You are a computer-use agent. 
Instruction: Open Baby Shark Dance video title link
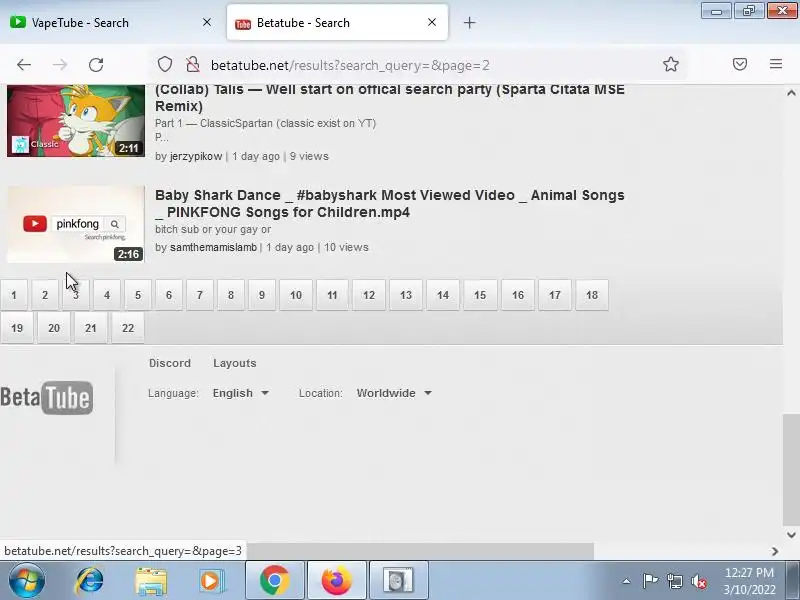coord(390,204)
